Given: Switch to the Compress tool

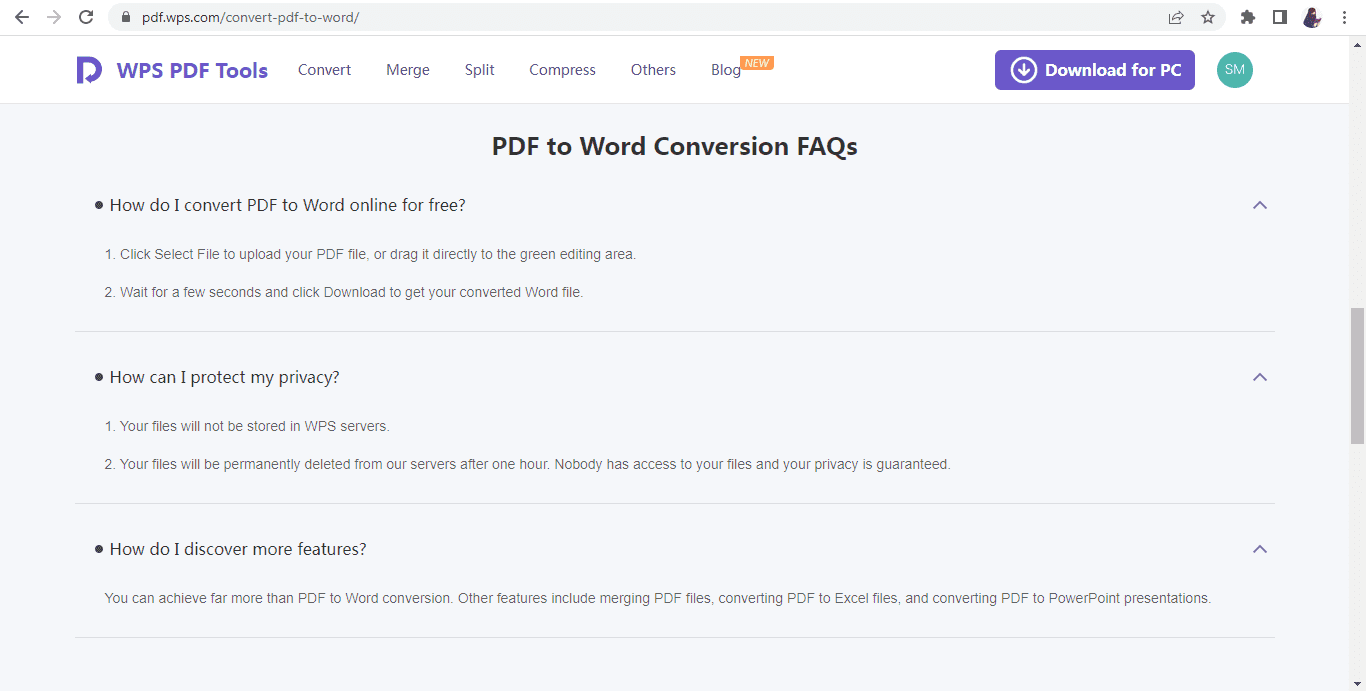Looking at the screenshot, I should pos(562,70).
